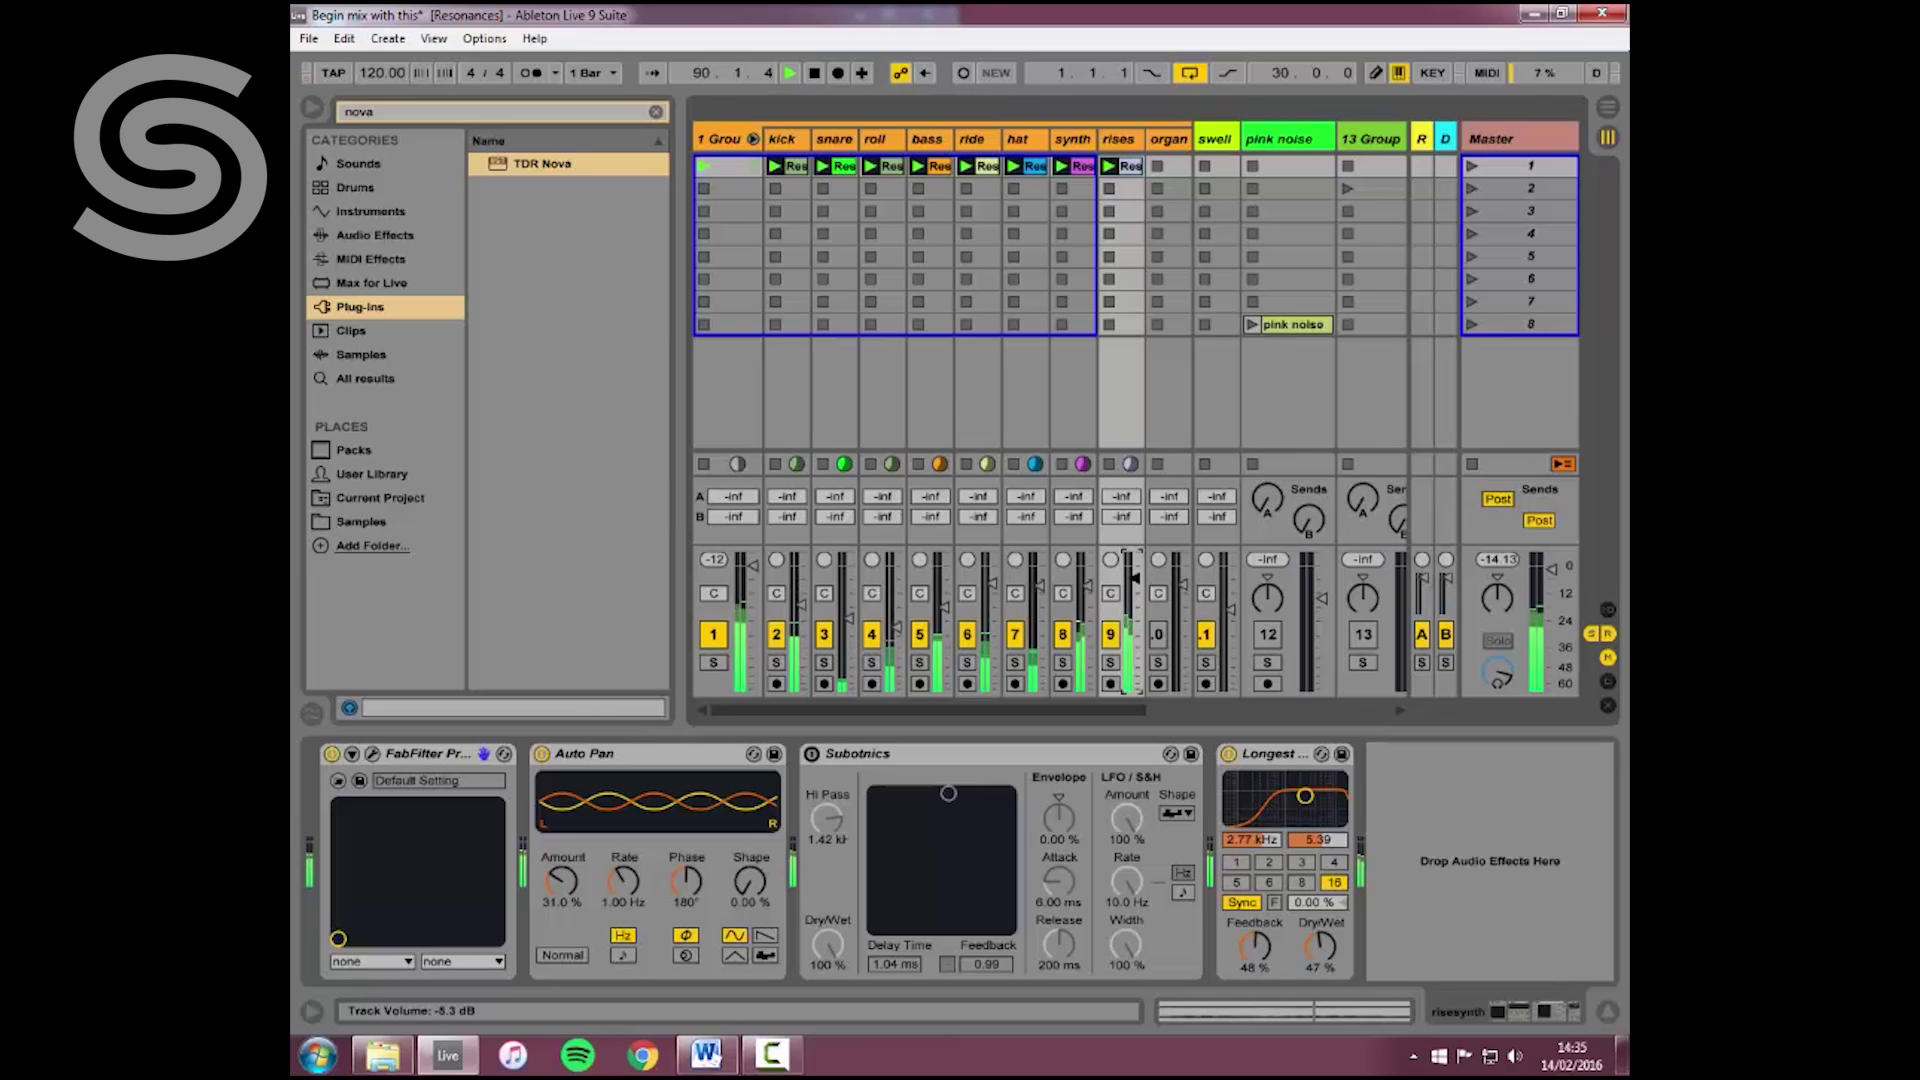
Task: Toggle Automation Arm button
Action: [x=900, y=73]
